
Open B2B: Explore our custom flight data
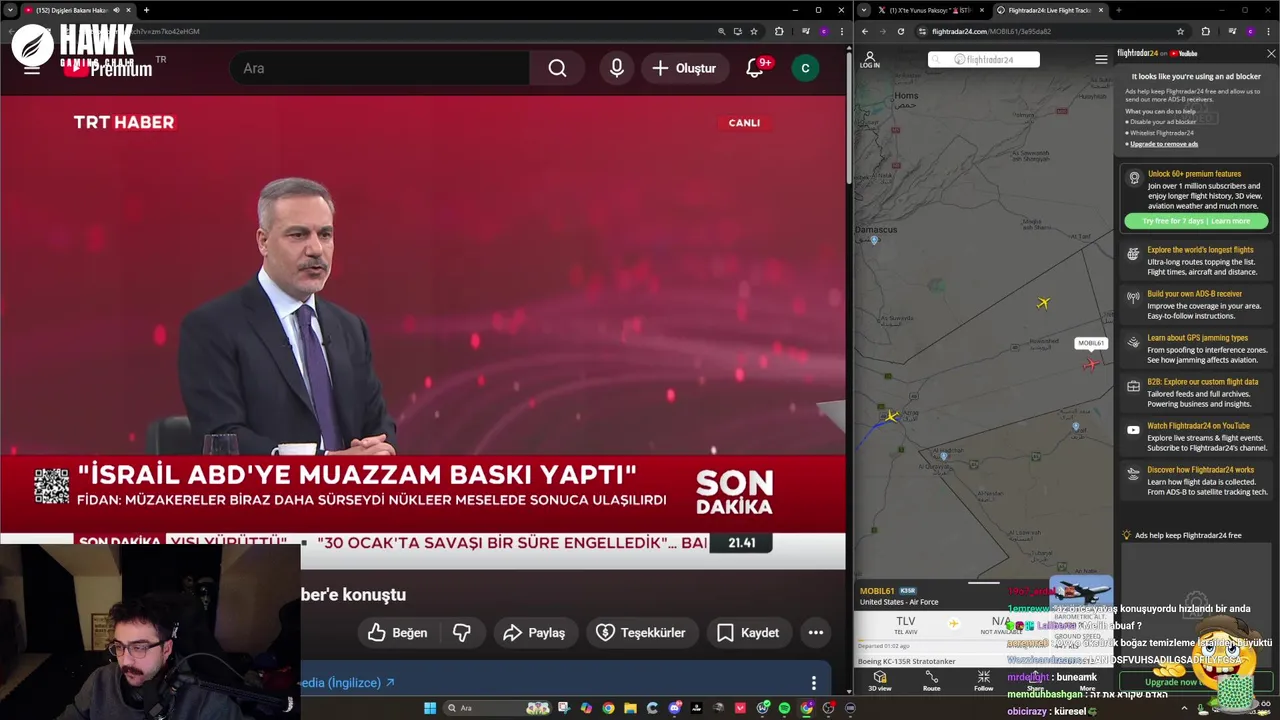1196,393
